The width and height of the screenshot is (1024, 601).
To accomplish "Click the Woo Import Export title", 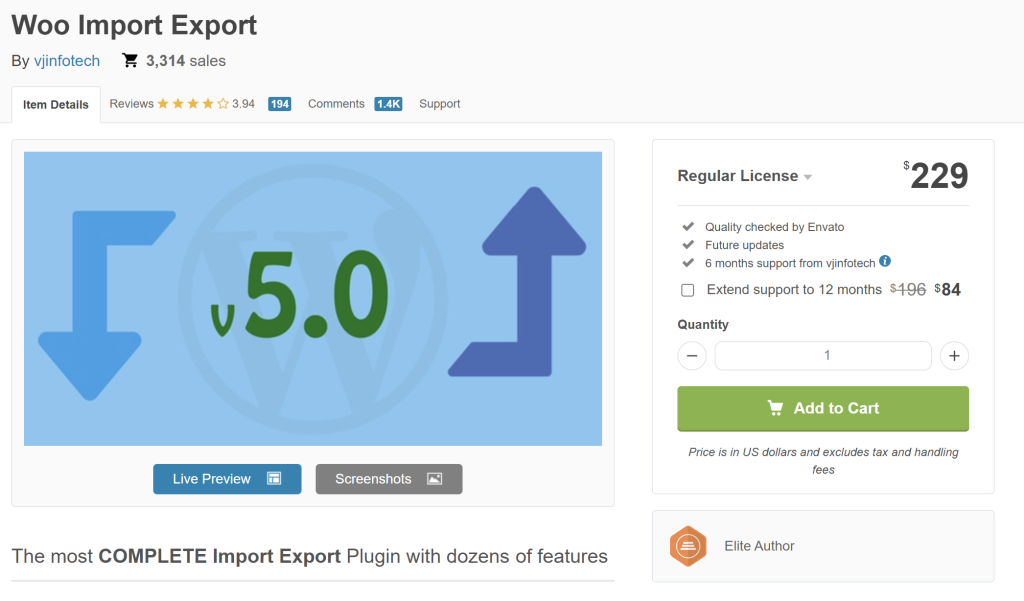I will point(134,25).
